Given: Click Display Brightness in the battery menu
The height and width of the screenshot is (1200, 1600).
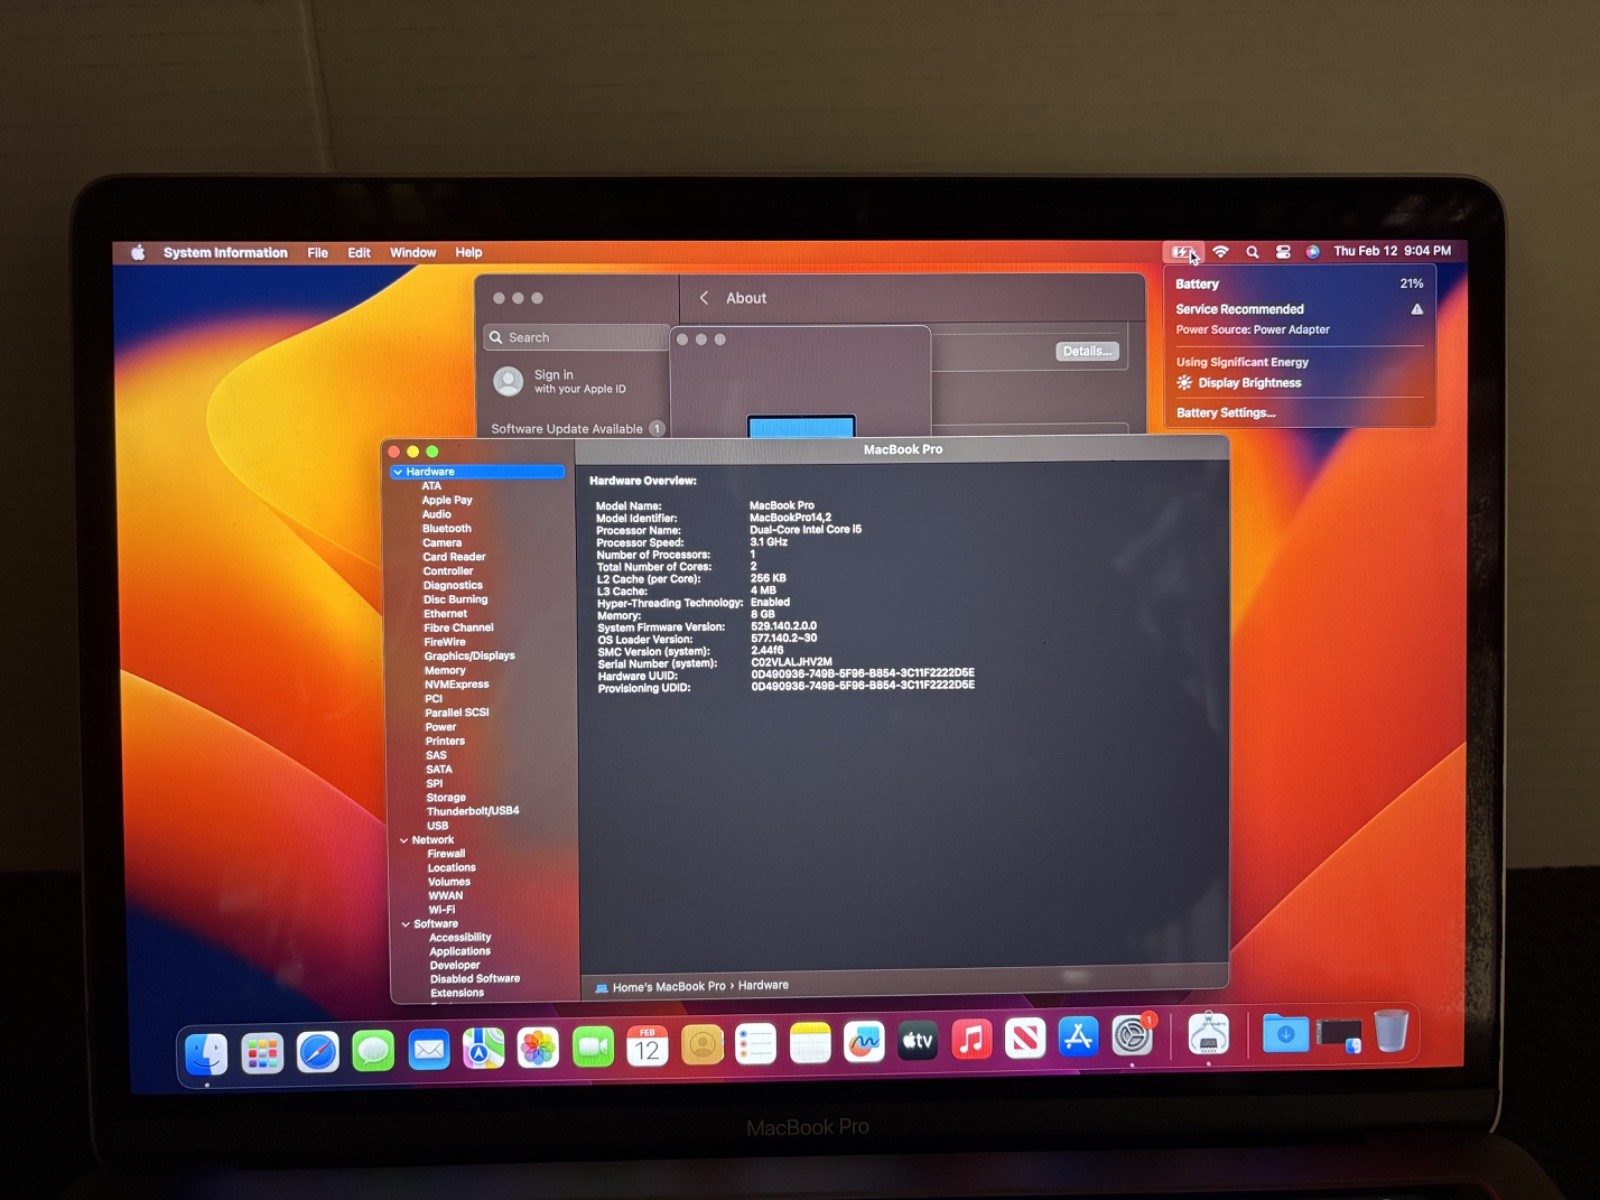Looking at the screenshot, I should (x=1250, y=383).
